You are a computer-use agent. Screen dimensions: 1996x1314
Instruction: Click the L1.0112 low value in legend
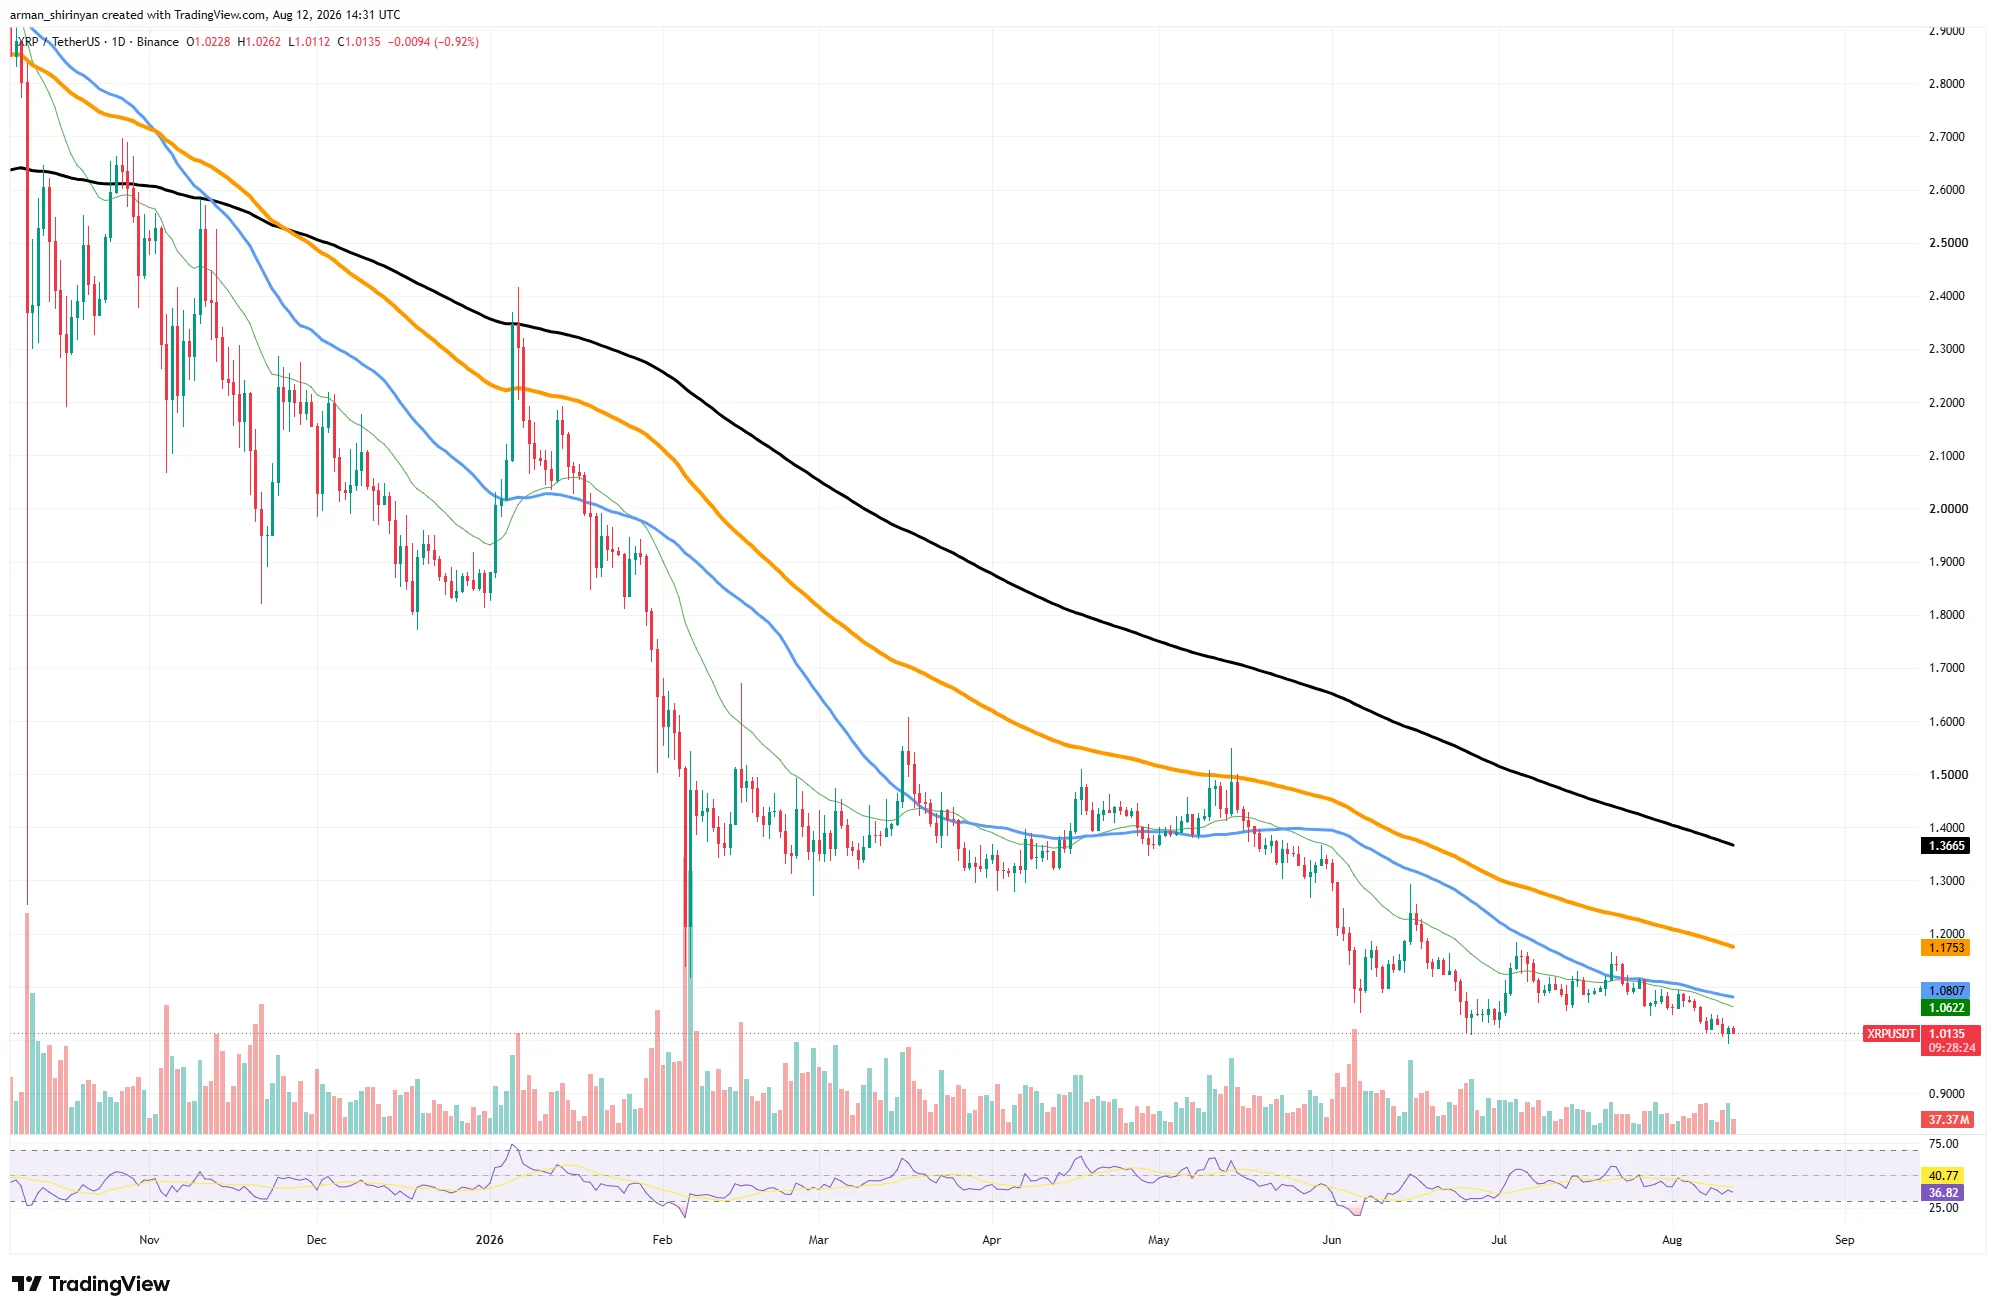tap(309, 42)
